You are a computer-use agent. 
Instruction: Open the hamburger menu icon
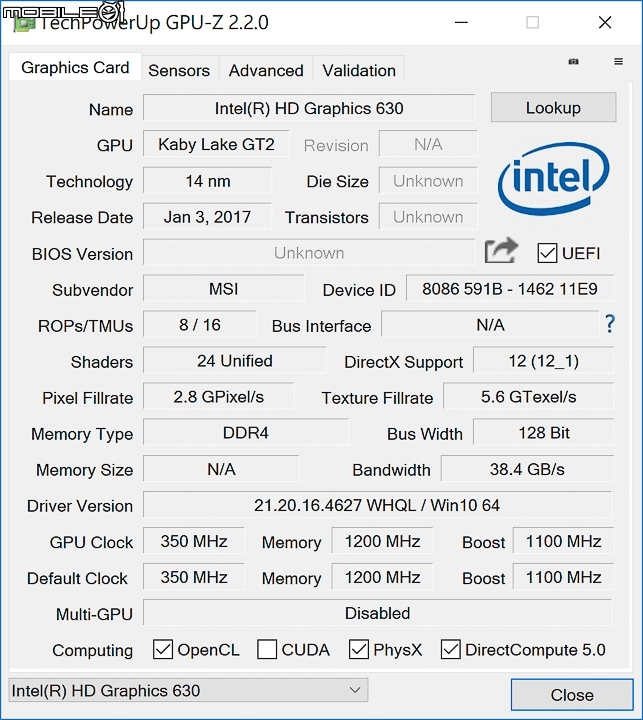coord(619,62)
